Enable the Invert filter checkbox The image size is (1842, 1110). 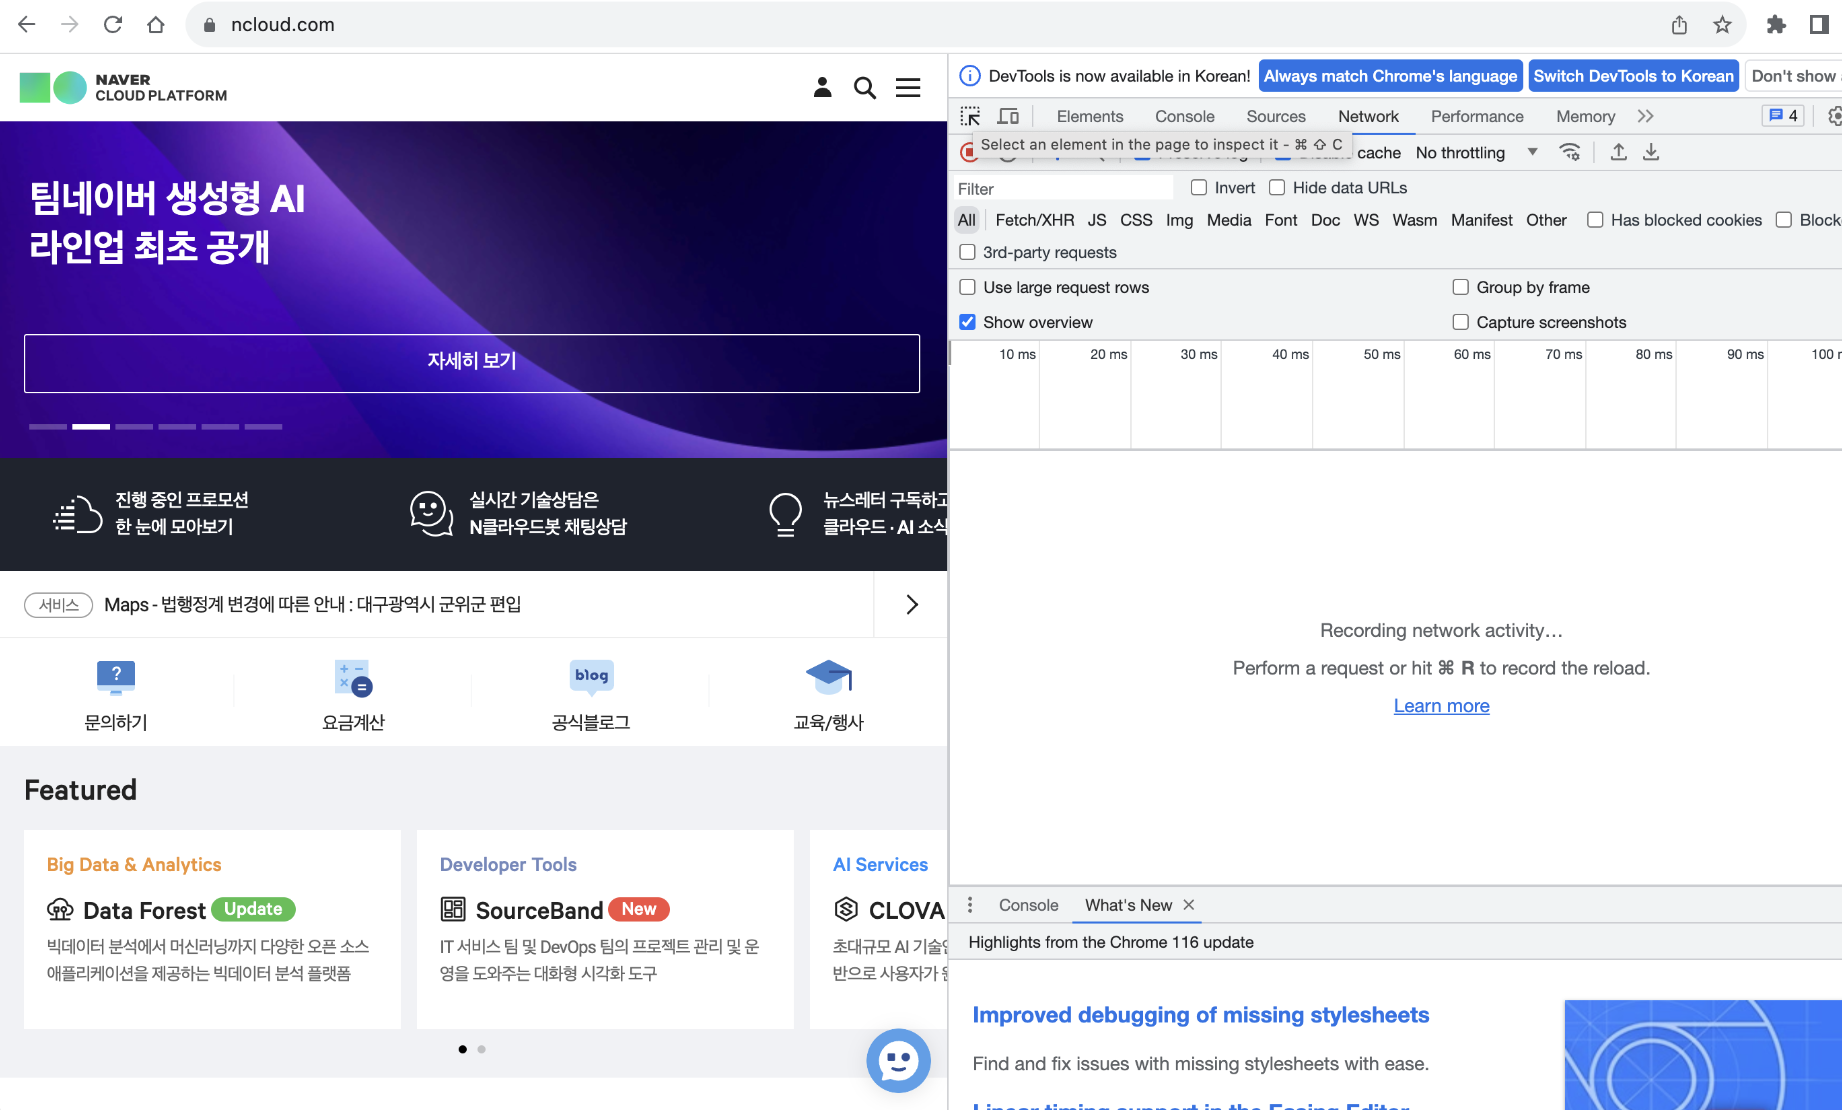(x=1199, y=187)
